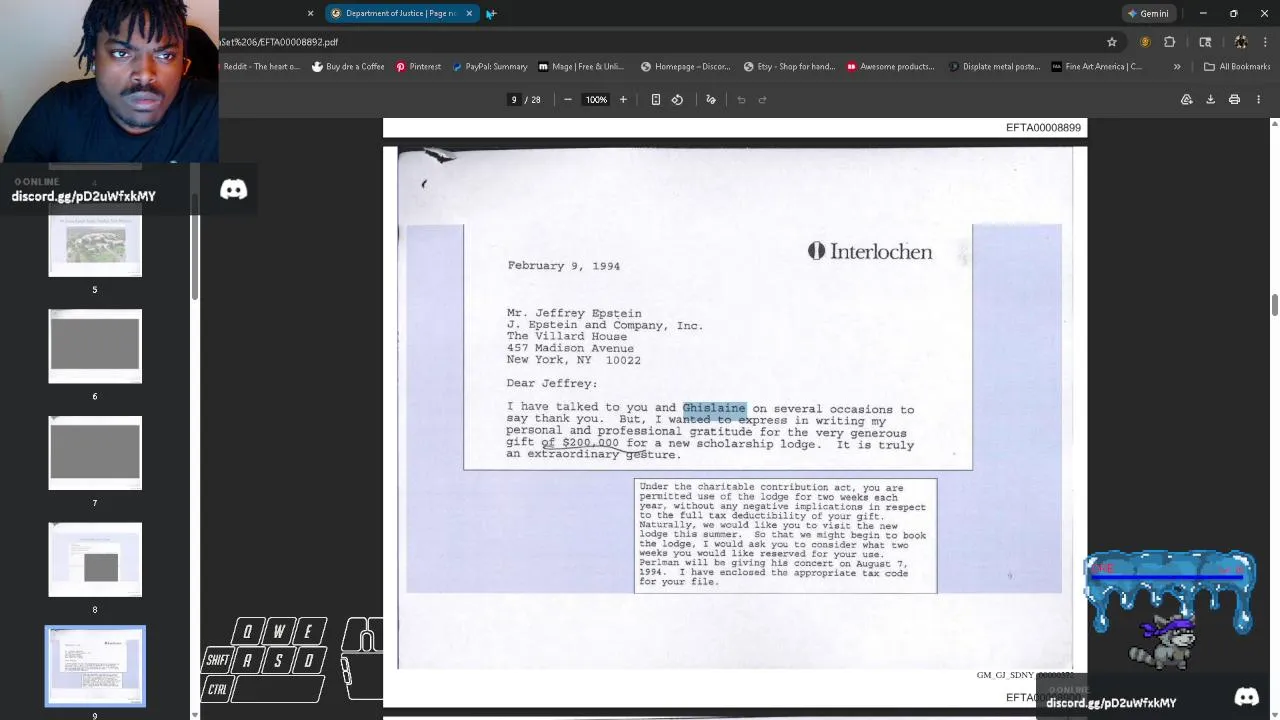Open the Displate metal posters bookmark
Image resolution: width=1280 pixels, height=720 pixels.
tap(995, 66)
